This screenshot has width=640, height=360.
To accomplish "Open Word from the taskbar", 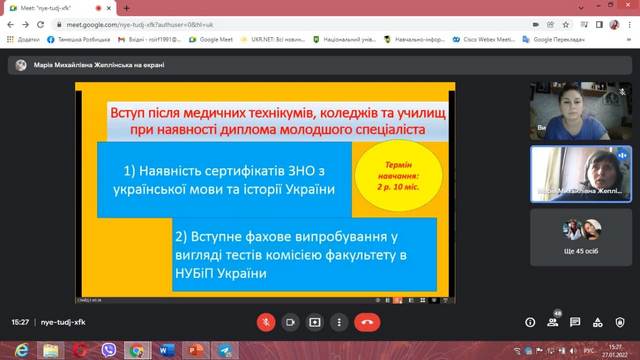I will coord(167,351).
